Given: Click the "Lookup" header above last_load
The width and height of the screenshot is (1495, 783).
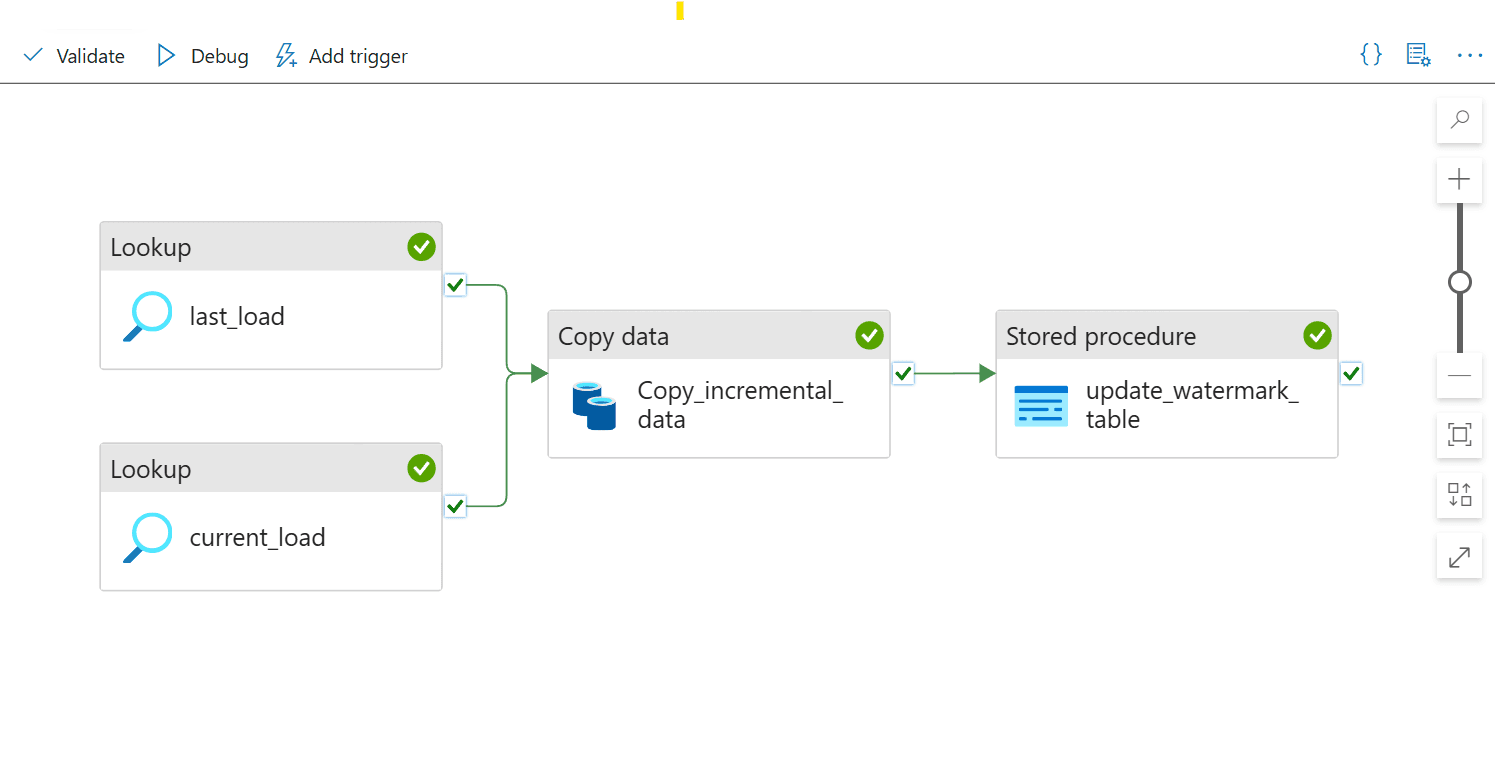Looking at the screenshot, I should tap(150, 247).
